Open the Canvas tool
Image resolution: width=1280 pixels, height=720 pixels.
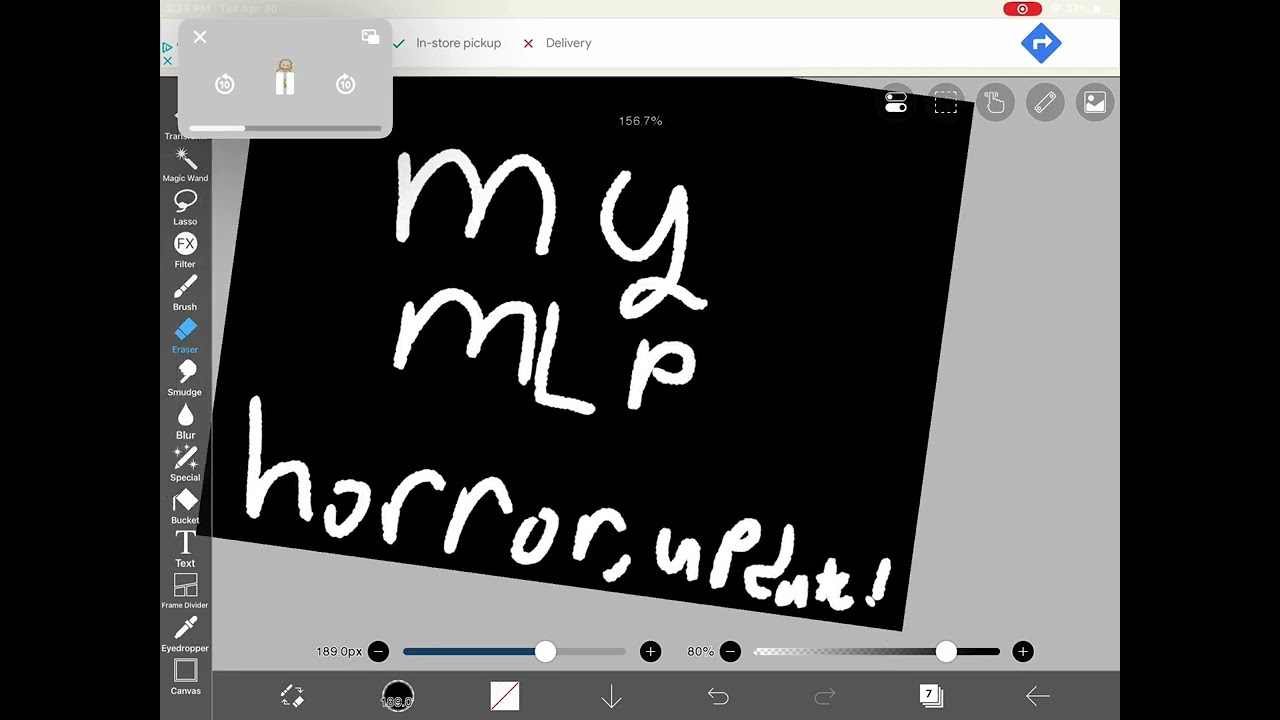point(185,677)
